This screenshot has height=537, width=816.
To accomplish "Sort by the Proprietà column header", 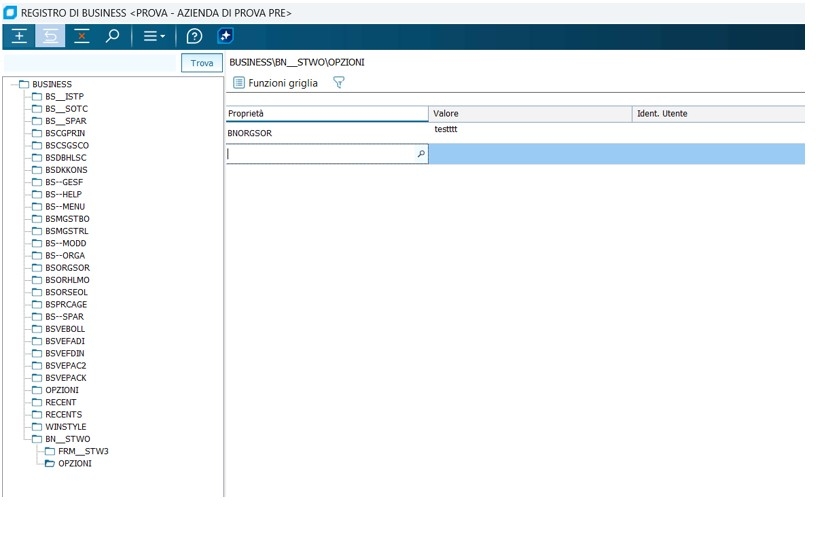I will point(327,114).
